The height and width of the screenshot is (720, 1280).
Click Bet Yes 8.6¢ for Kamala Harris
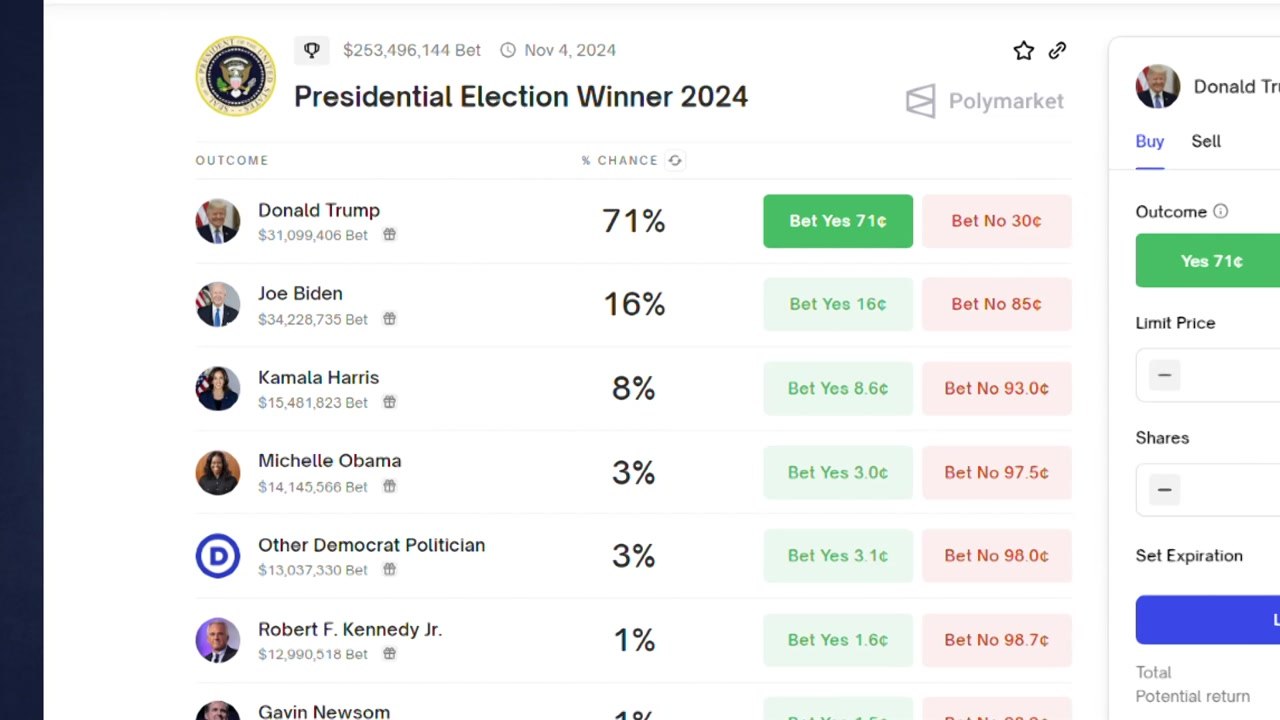pyautogui.click(x=837, y=388)
